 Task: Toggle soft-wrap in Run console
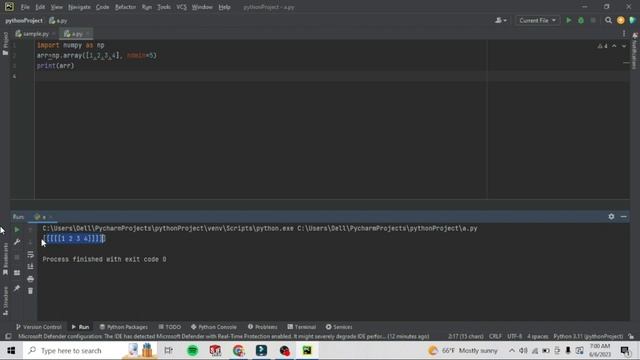click(x=30, y=254)
